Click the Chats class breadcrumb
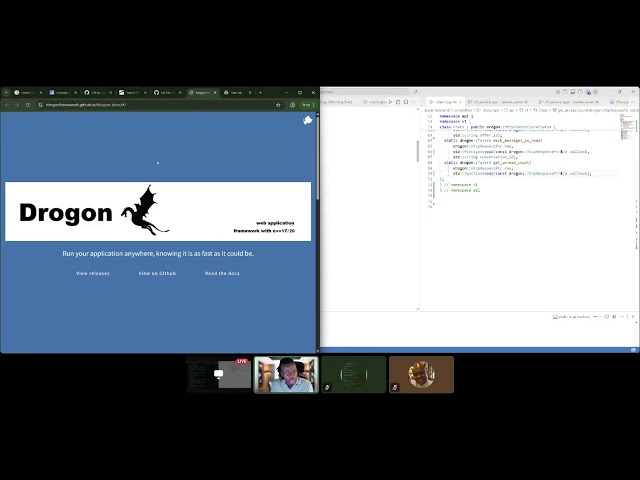 coord(540,110)
